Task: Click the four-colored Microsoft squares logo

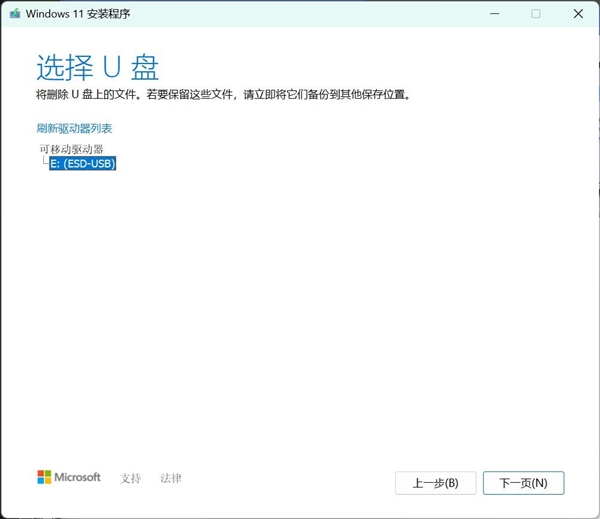Action: 45,478
